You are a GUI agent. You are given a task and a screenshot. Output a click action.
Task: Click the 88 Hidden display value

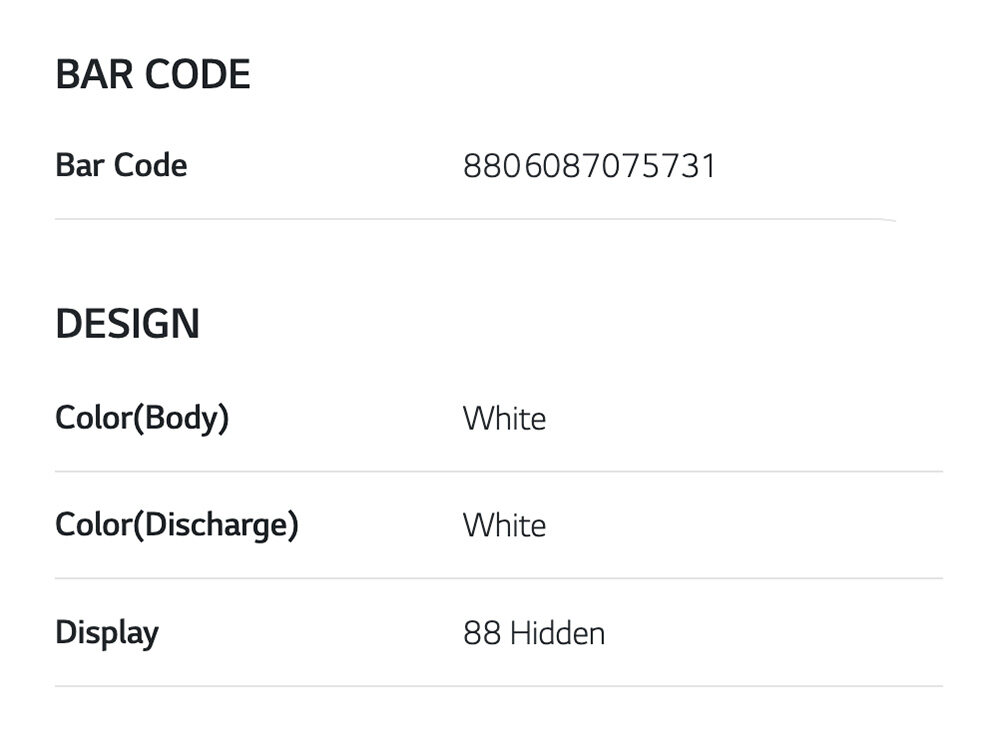coord(534,633)
